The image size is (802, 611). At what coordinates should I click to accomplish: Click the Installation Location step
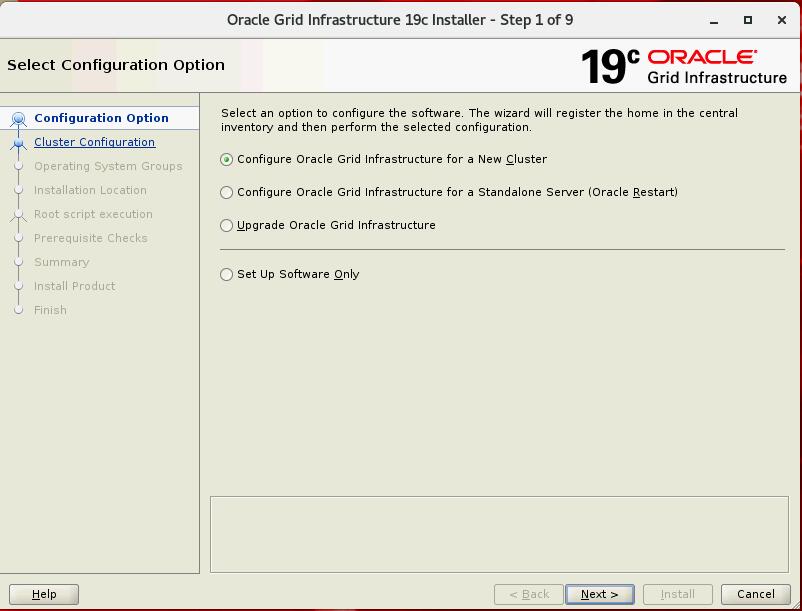pyautogui.click(x=90, y=190)
